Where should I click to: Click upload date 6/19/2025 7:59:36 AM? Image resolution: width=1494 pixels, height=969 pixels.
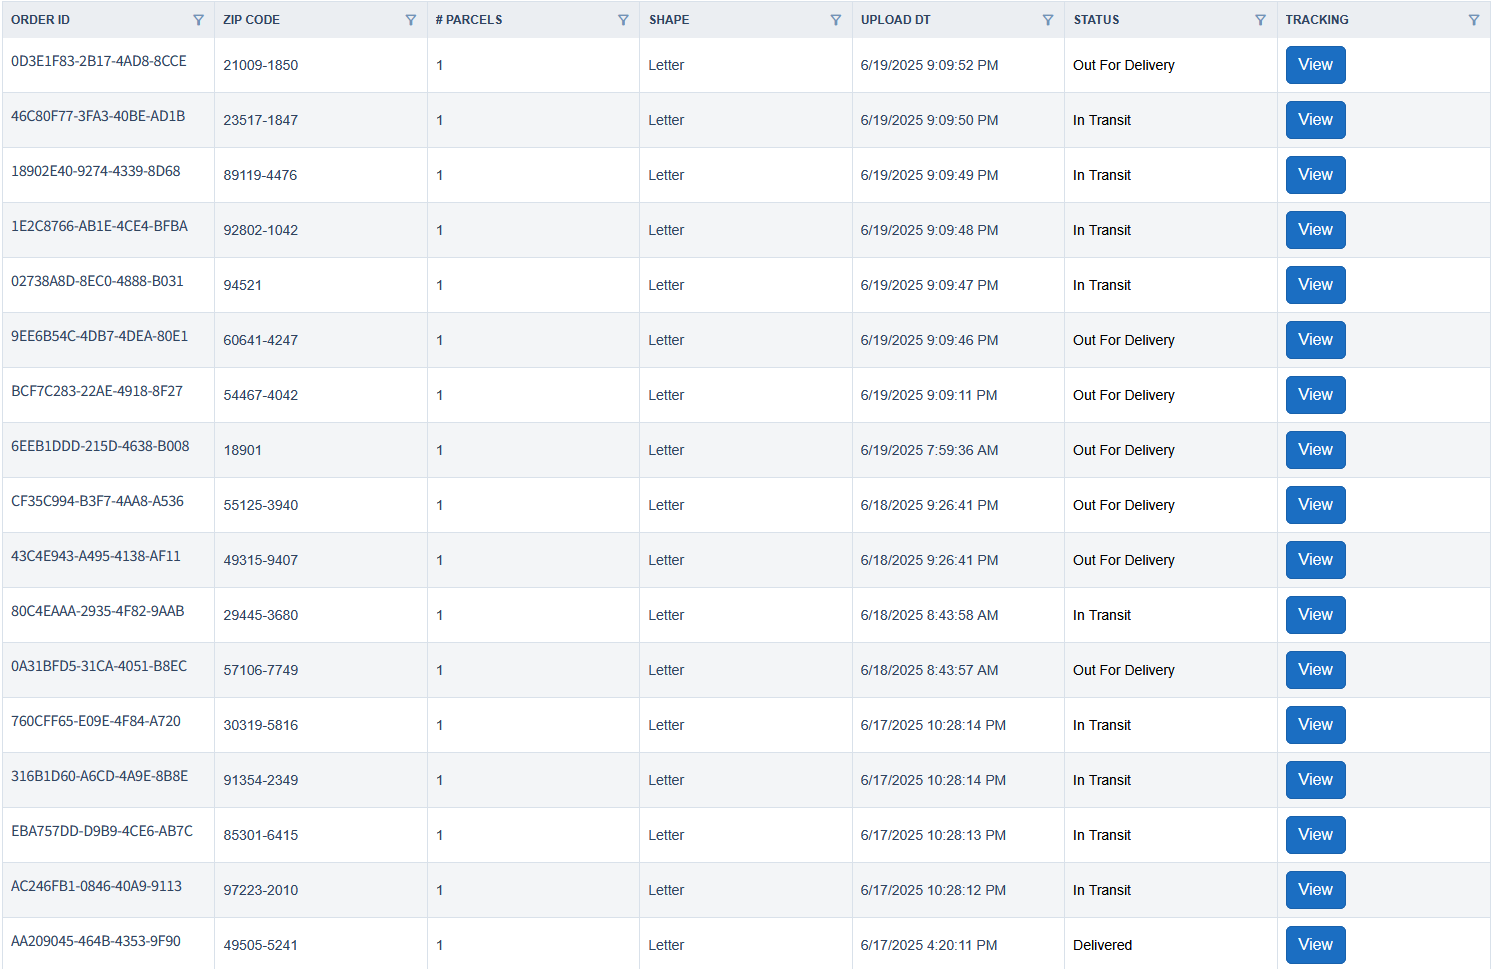(929, 450)
